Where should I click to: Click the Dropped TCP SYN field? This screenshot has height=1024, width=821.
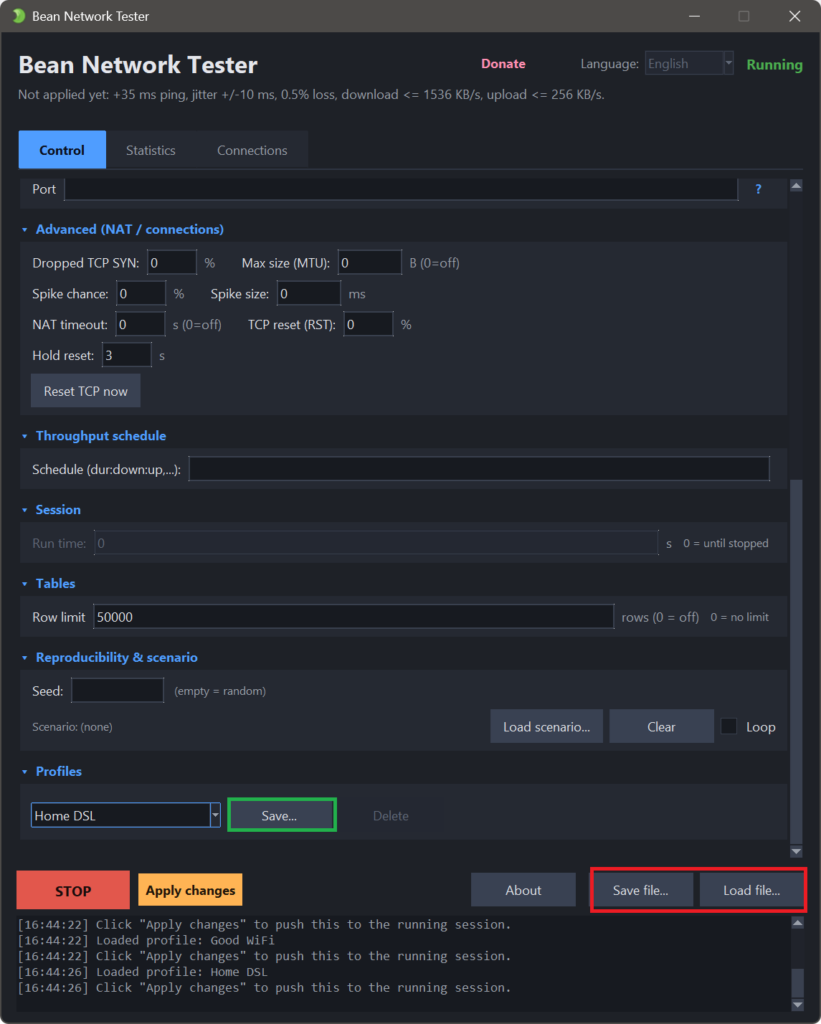pyautogui.click(x=172, y=263)
